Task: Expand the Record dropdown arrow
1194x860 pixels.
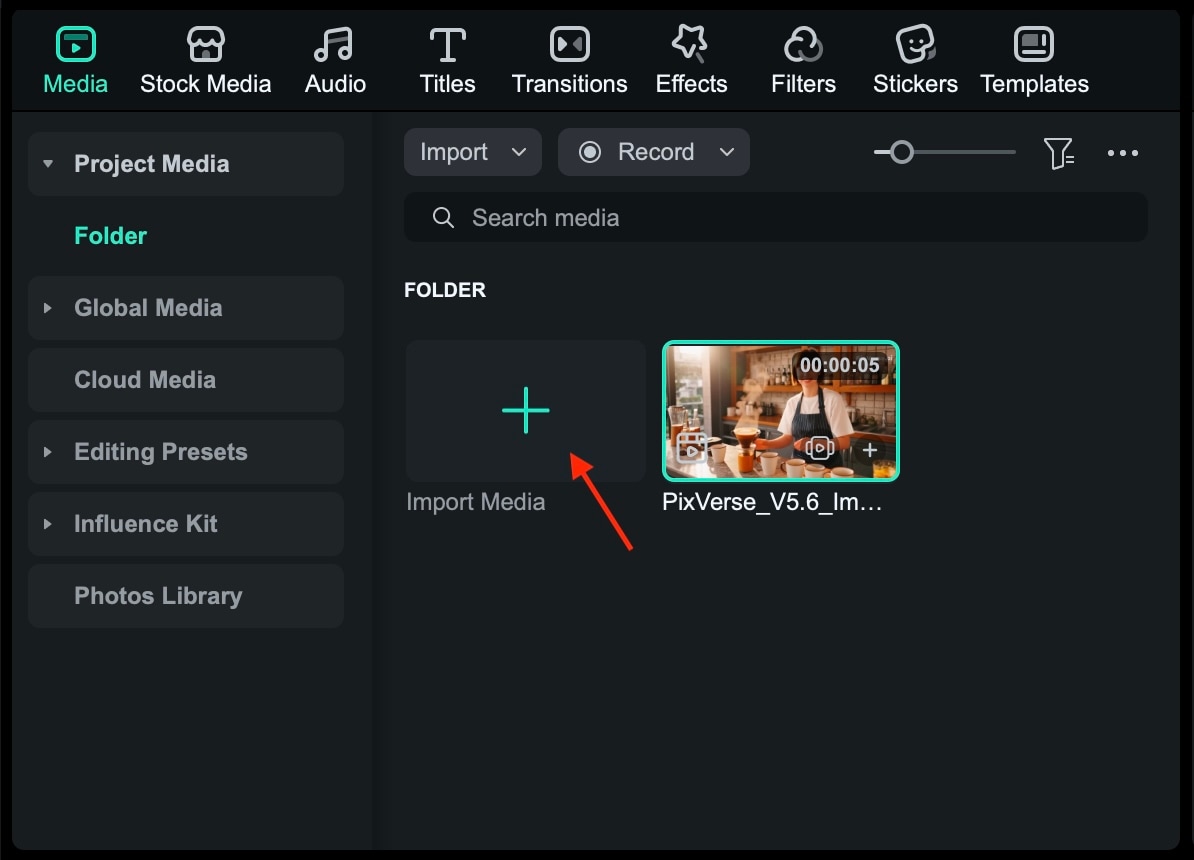Action: coord(727,152)
